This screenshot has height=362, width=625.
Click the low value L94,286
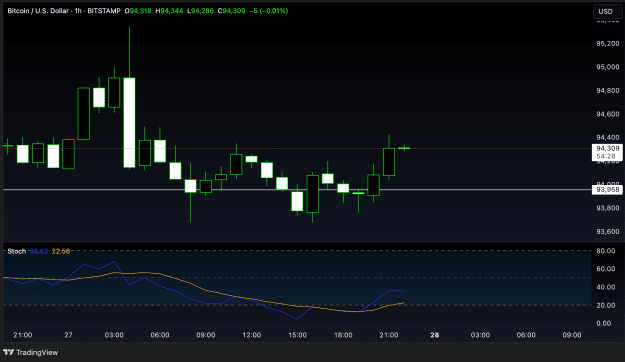[200, 11]
